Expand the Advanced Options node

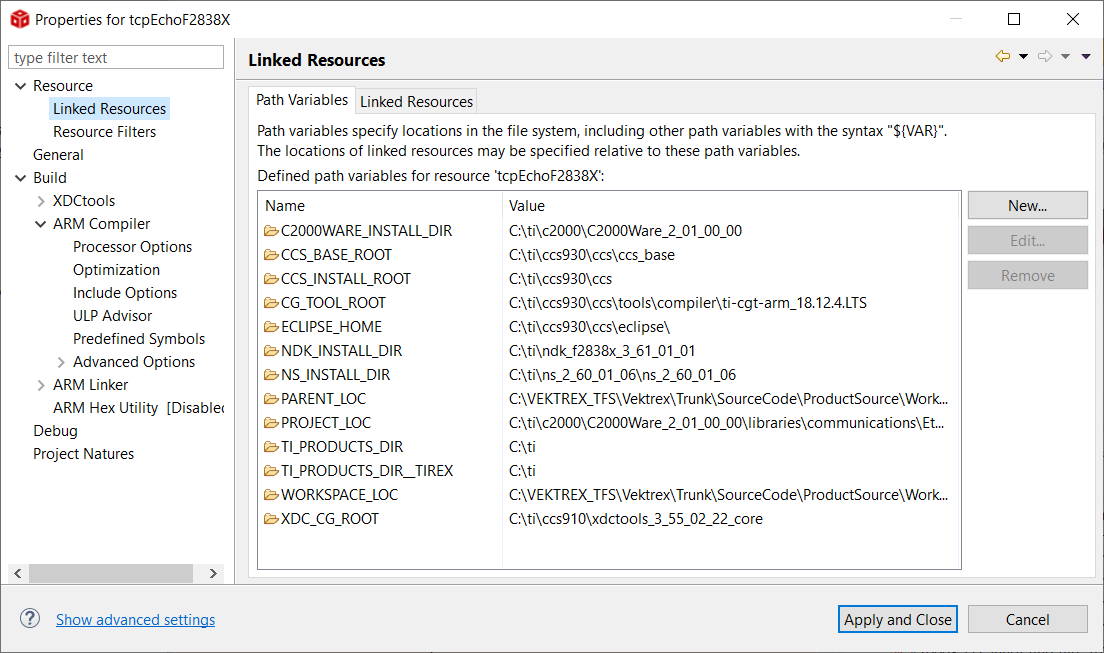61,362
